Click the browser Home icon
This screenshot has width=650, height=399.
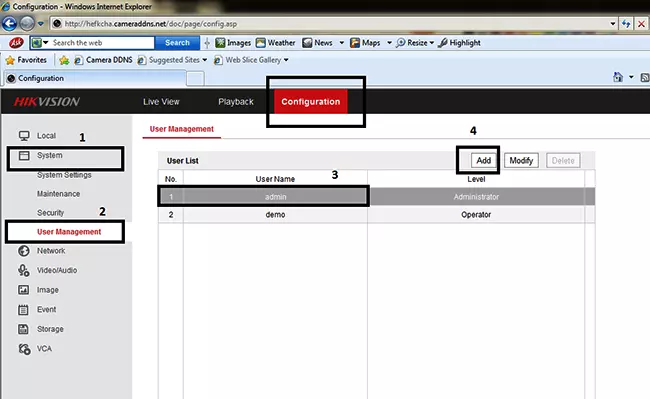pos(618,77)
